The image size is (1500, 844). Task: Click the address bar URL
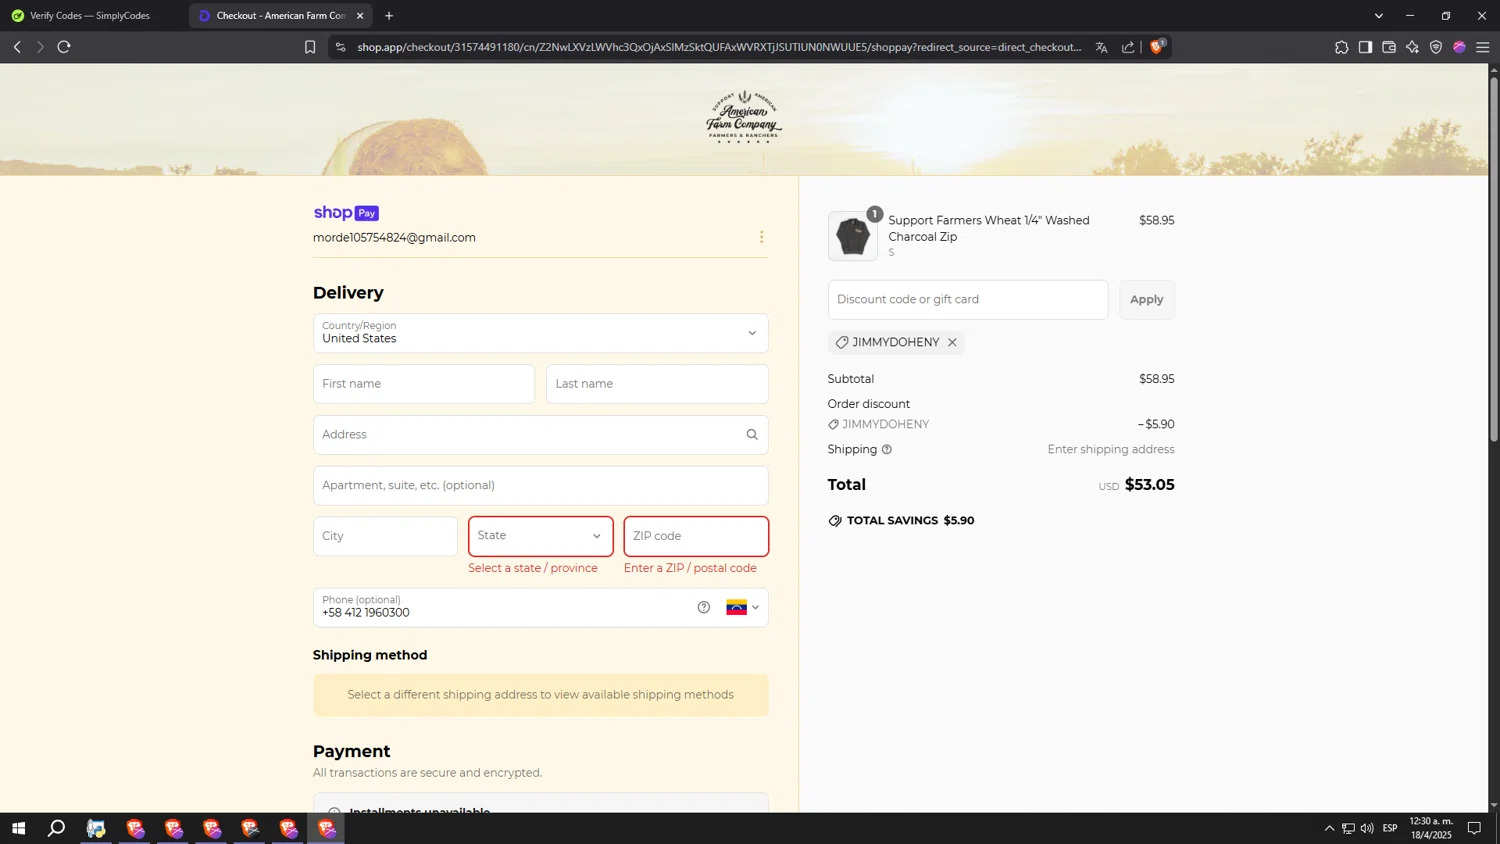coord(718,47)
